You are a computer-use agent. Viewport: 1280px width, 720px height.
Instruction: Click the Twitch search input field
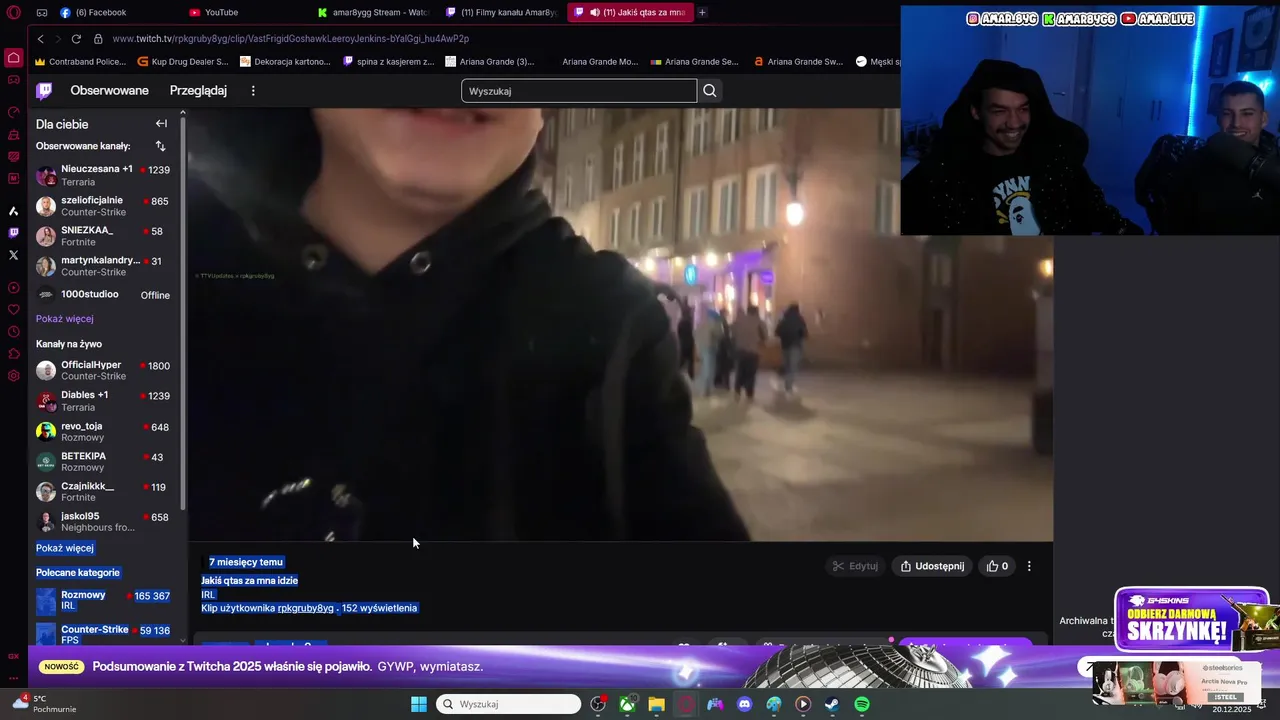(x=579, y=91)
